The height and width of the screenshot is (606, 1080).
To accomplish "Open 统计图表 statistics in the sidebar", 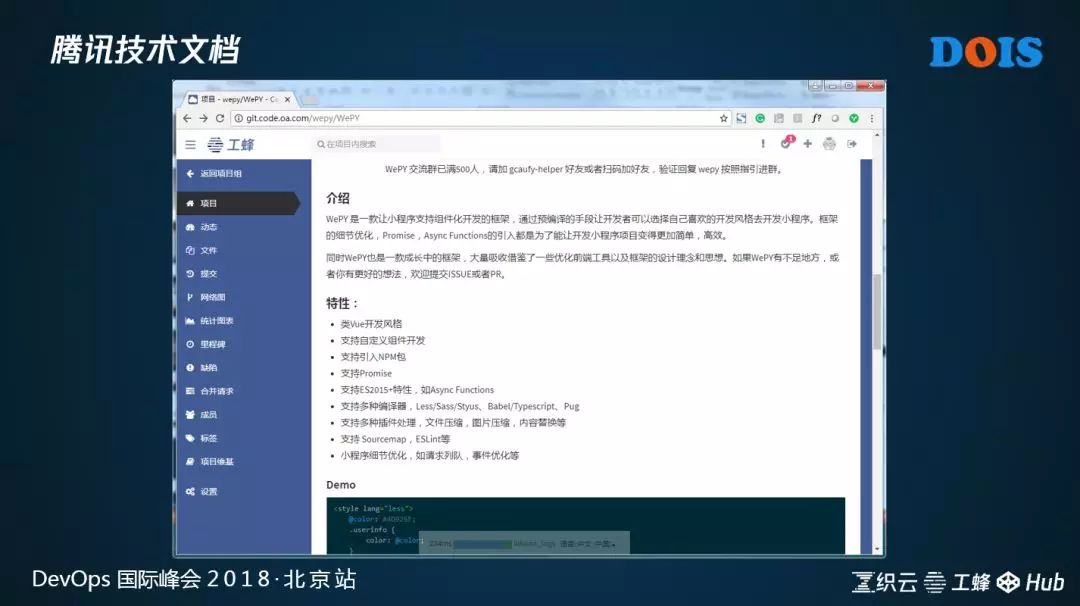I will (210, 320).
